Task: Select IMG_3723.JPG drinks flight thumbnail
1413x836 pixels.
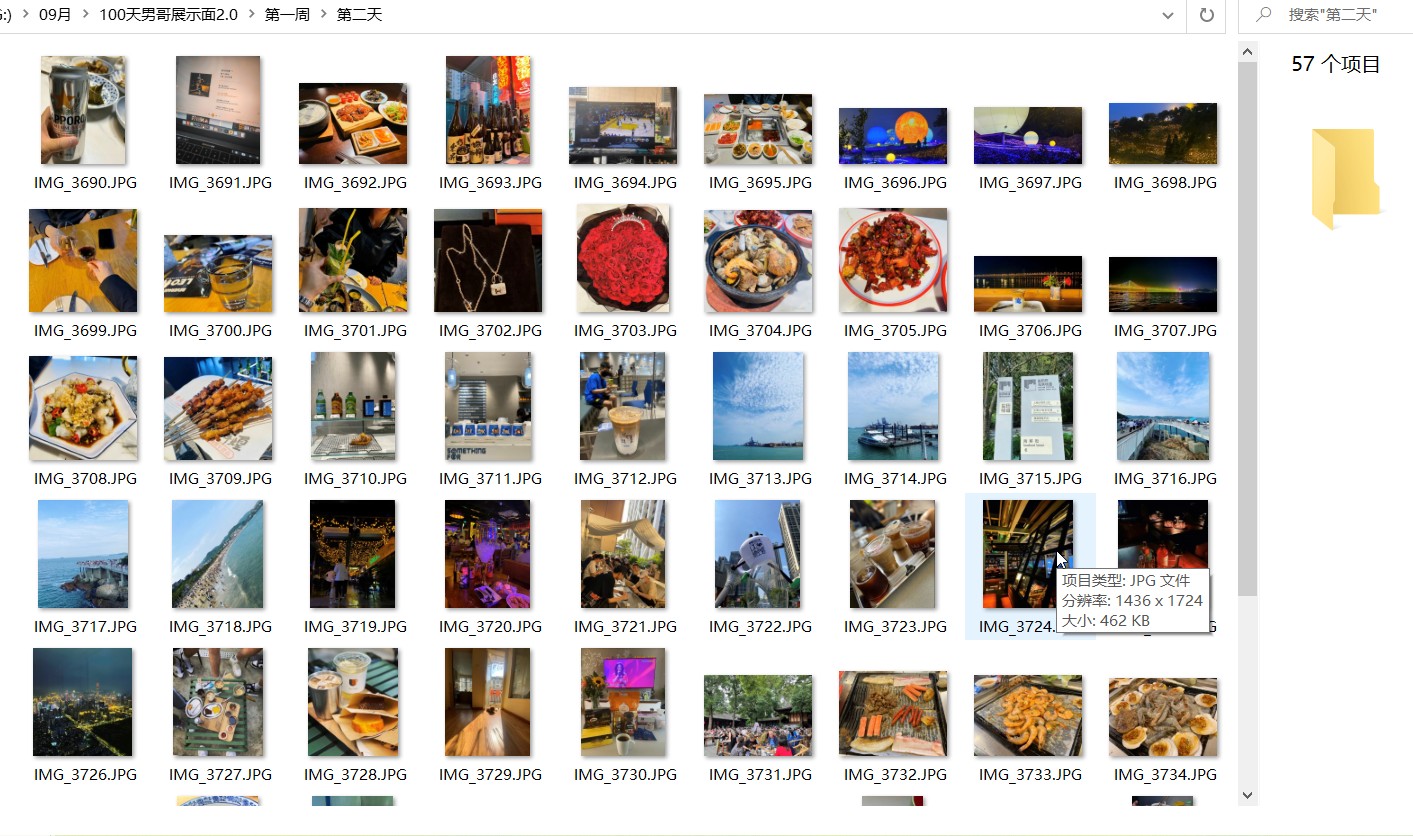Action: (893, 554)
